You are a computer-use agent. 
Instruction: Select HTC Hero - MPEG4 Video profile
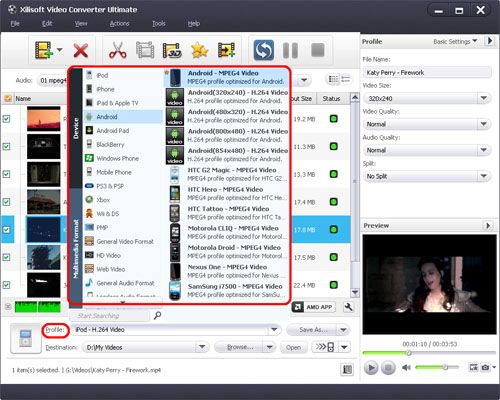point(227,194)
